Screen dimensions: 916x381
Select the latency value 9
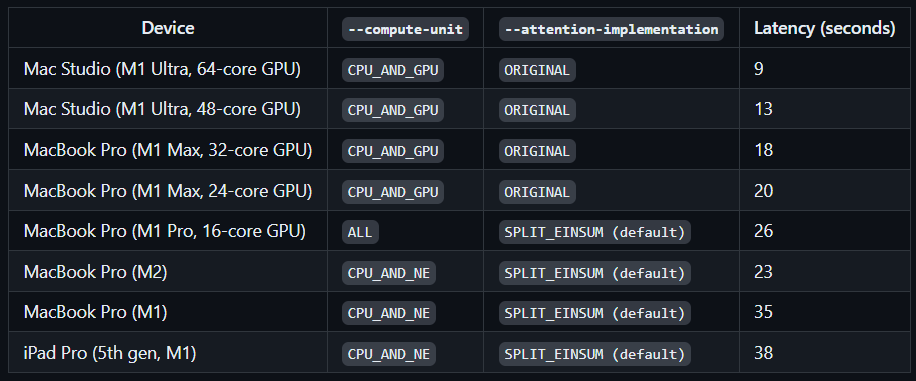759,69
